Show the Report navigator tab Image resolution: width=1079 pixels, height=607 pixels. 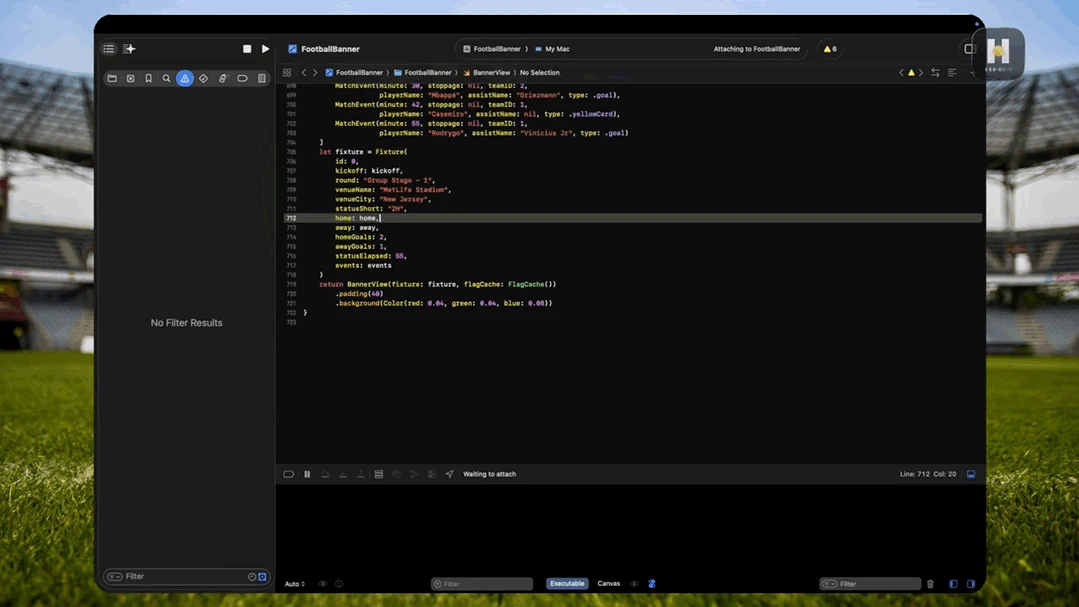pyautogui.click(x=261, y=78)
